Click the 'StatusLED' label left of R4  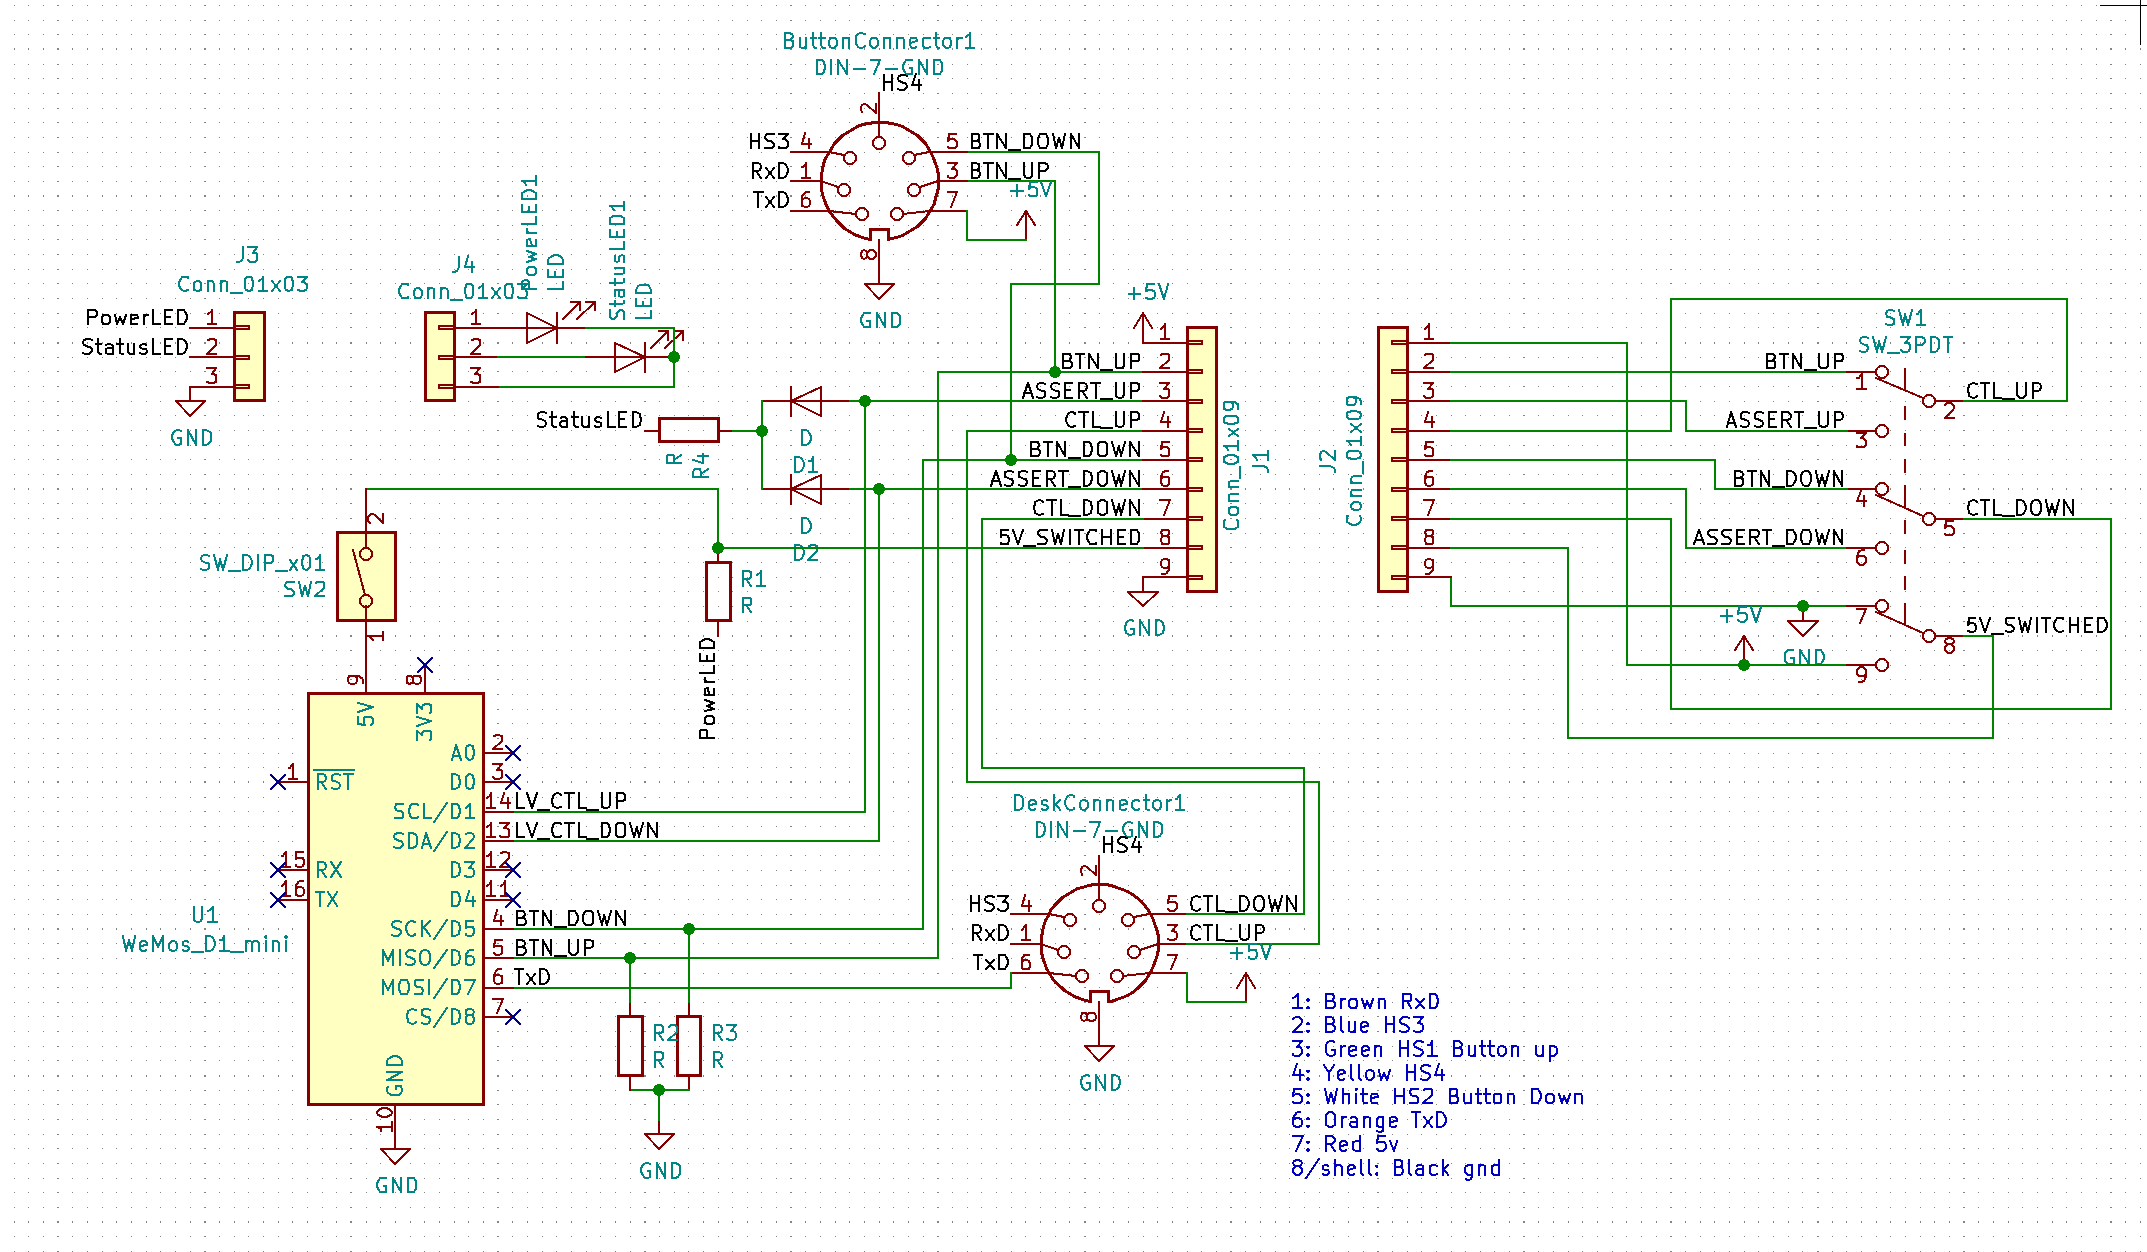589,420
